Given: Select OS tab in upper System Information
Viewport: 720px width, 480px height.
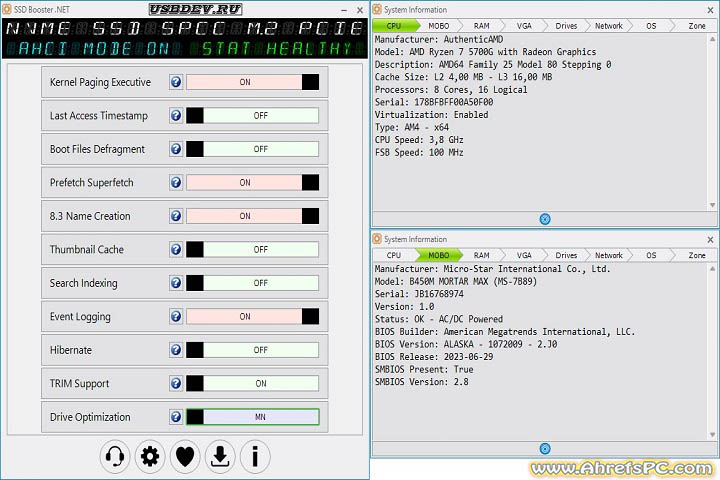Looking at the screenshot, I should [651, 26].
